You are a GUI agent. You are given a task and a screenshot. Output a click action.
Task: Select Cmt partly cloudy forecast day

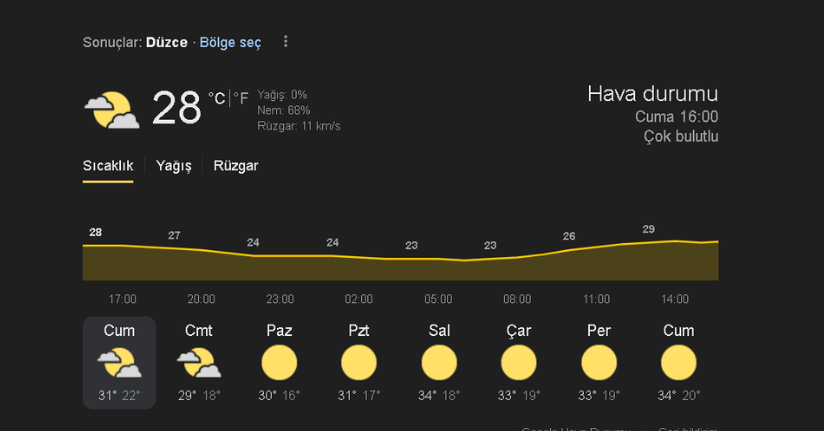pyautogui.click(x=199, y=363)
